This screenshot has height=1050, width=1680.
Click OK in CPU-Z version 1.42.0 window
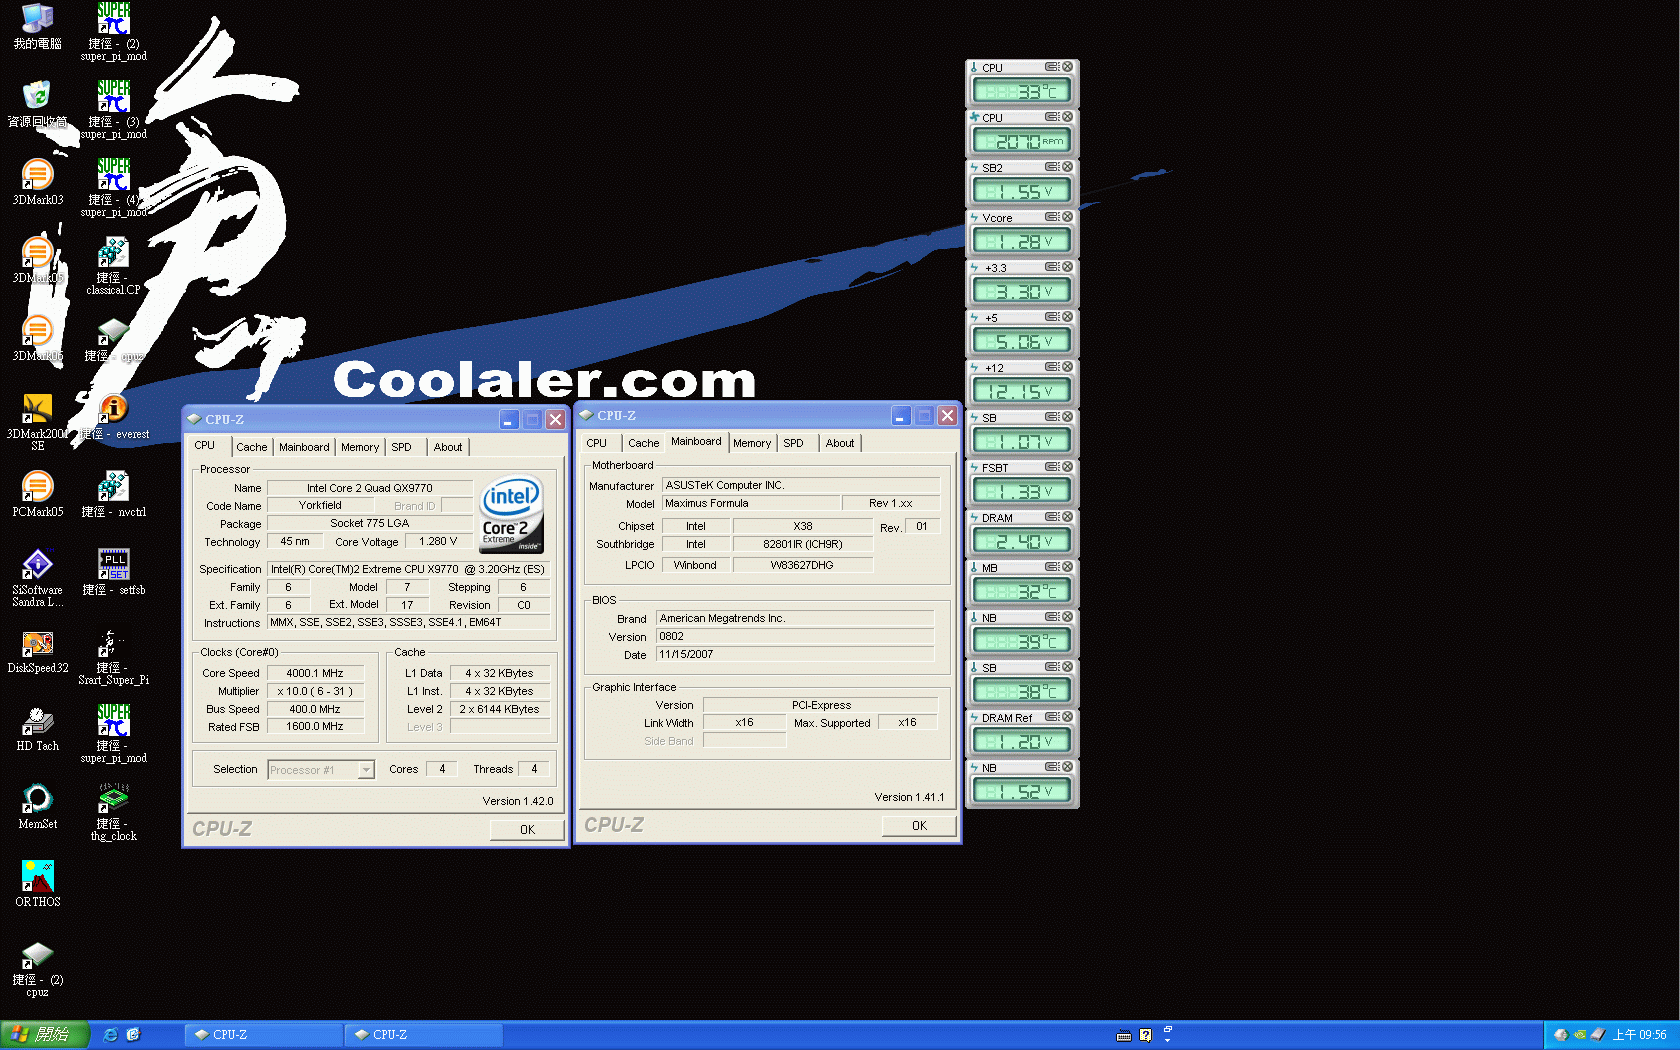click(527, 830)
